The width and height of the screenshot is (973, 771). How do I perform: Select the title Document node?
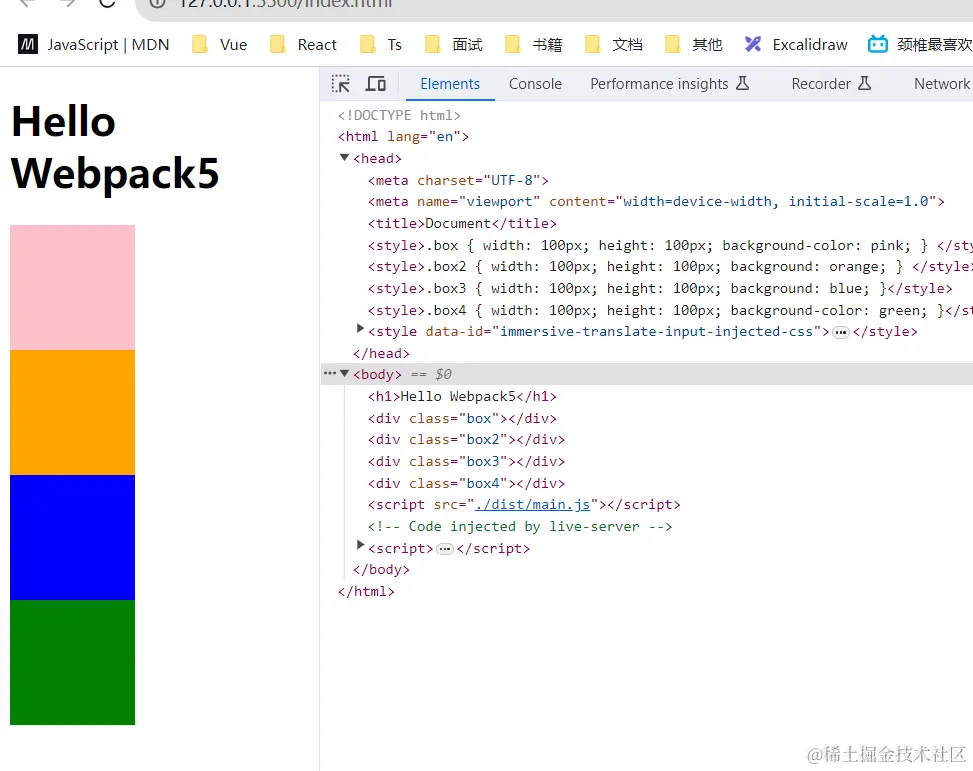click(462, 223)
